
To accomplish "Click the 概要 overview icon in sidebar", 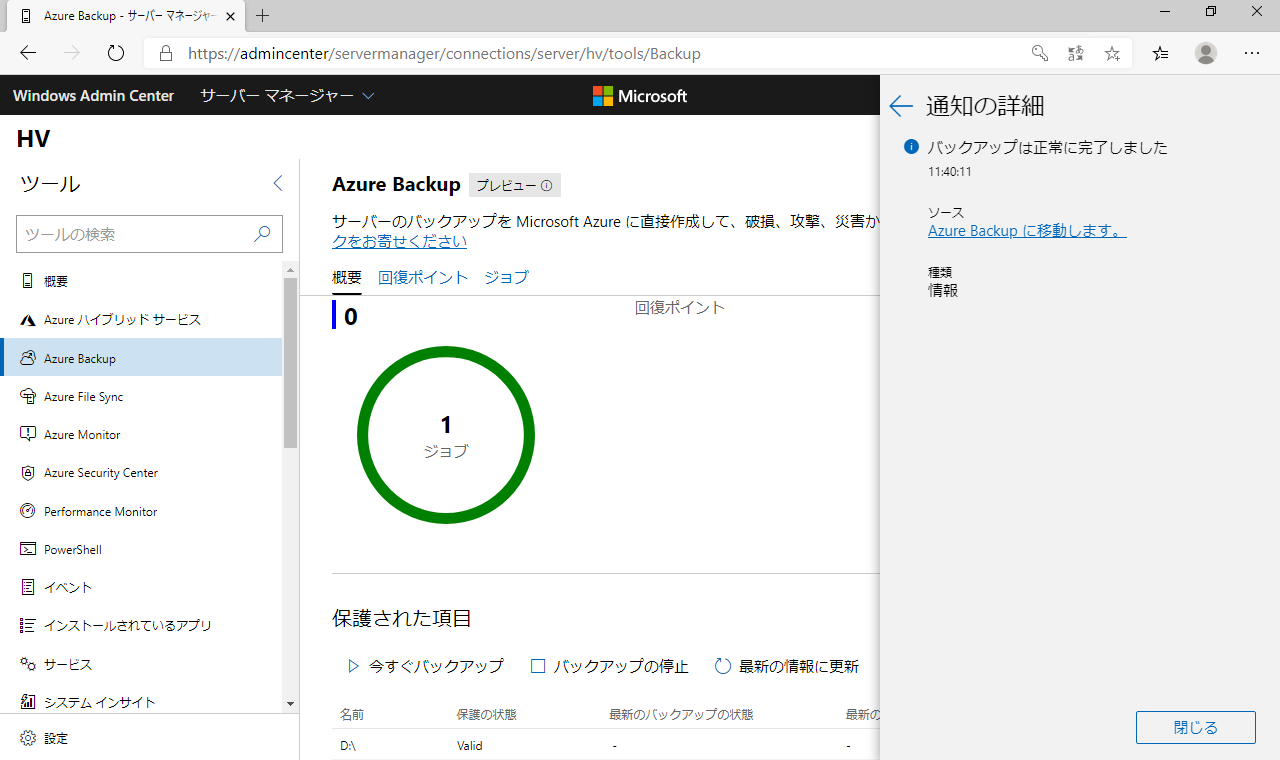I will pos(27,282).
